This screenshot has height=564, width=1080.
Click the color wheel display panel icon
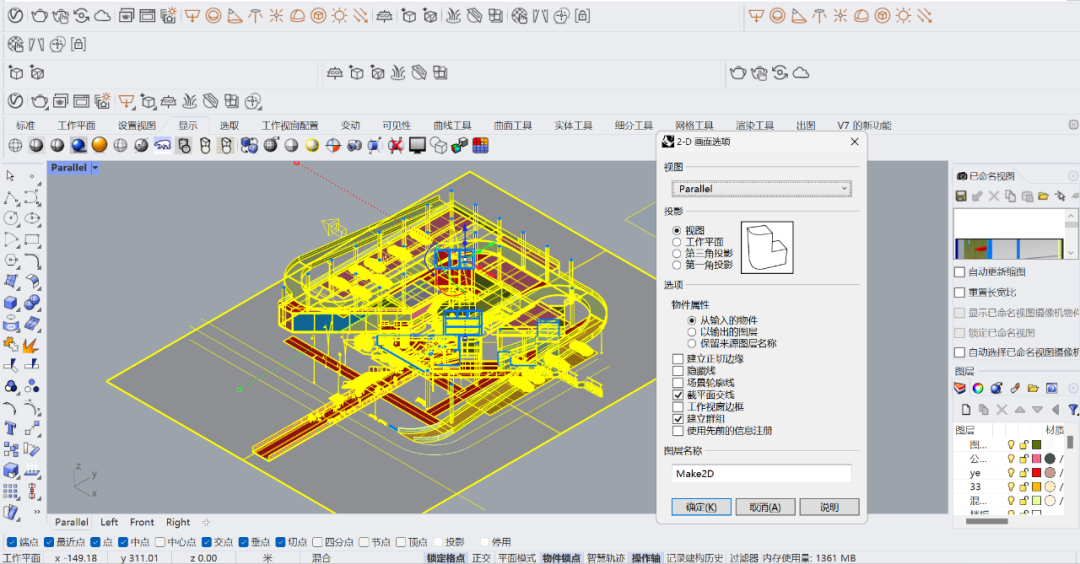point(978,388)
